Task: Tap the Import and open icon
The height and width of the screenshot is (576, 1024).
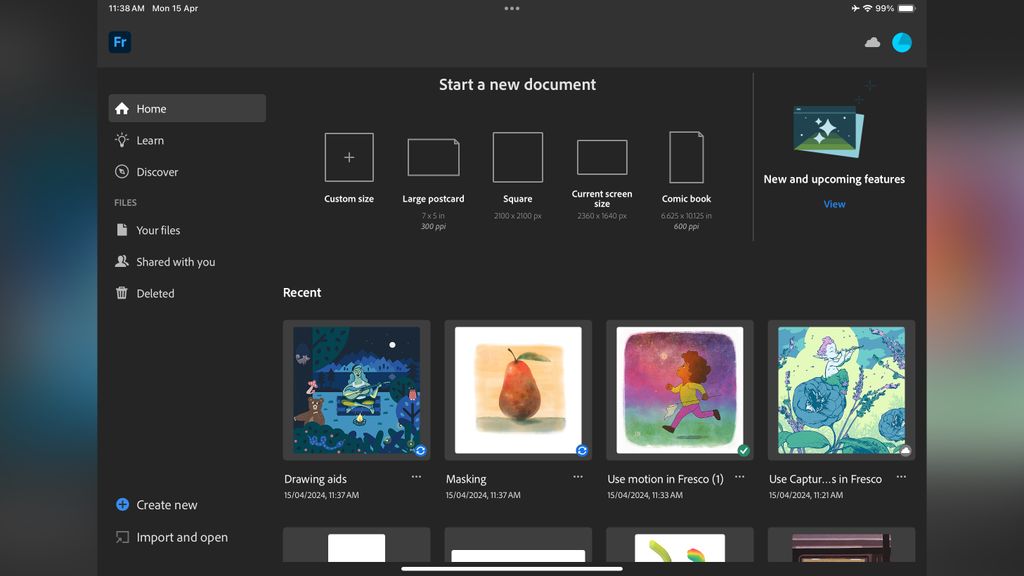Action: click(120, 537)
